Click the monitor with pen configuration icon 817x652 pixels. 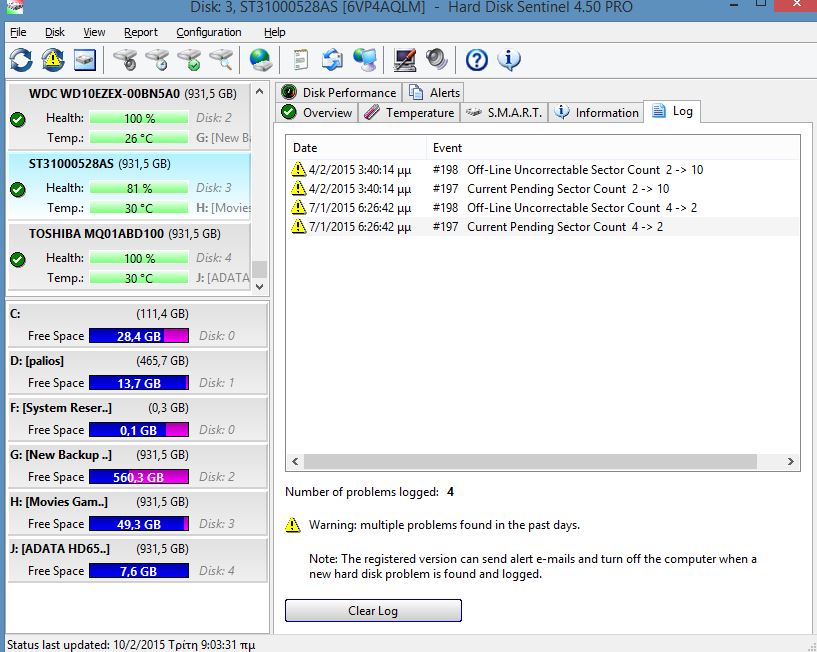pos(405,60)
